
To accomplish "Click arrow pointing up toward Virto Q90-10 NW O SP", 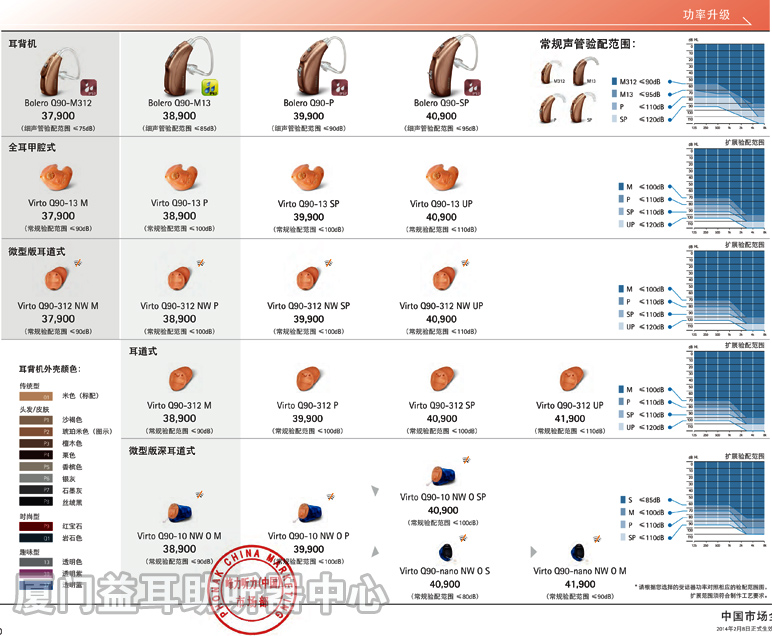I will 375,490.
